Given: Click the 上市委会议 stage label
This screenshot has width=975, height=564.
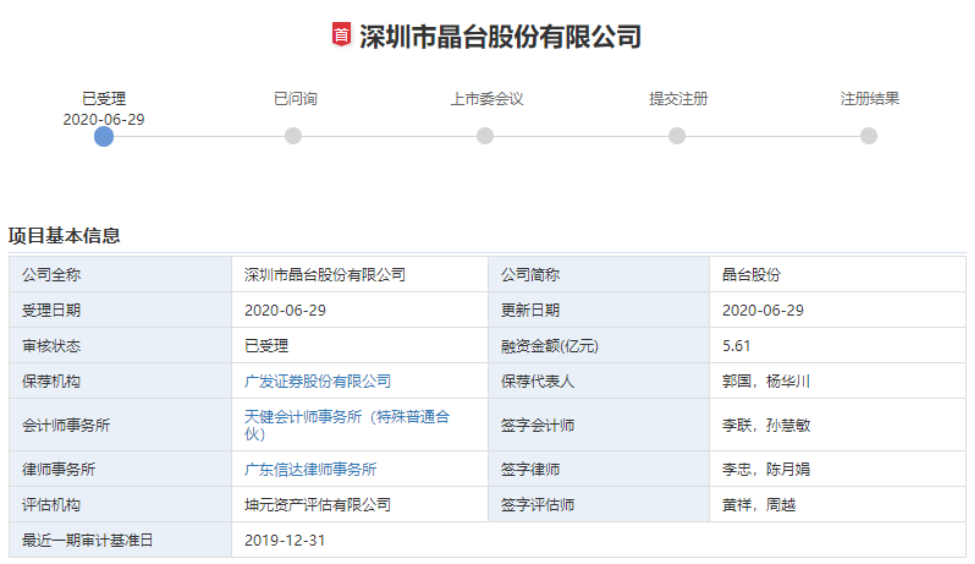Looking at the screenshot, I should click(487, 99).
